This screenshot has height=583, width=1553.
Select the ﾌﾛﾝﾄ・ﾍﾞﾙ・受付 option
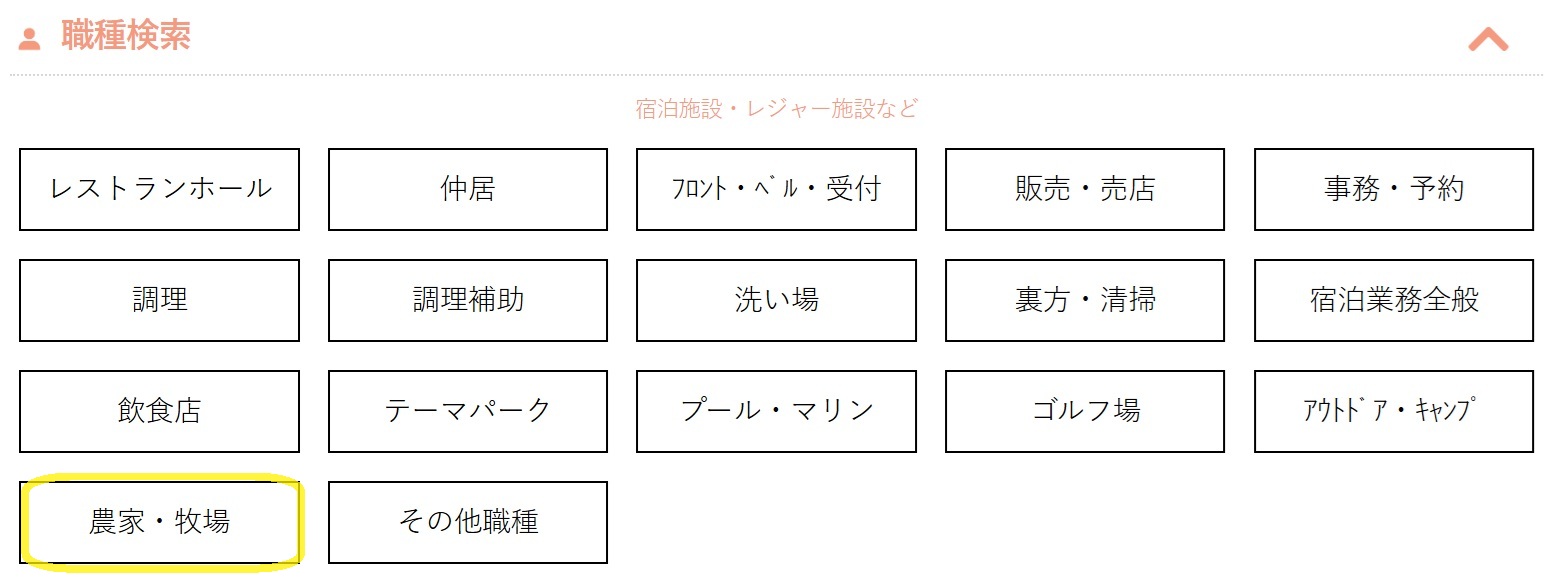[x=776, y=189]
